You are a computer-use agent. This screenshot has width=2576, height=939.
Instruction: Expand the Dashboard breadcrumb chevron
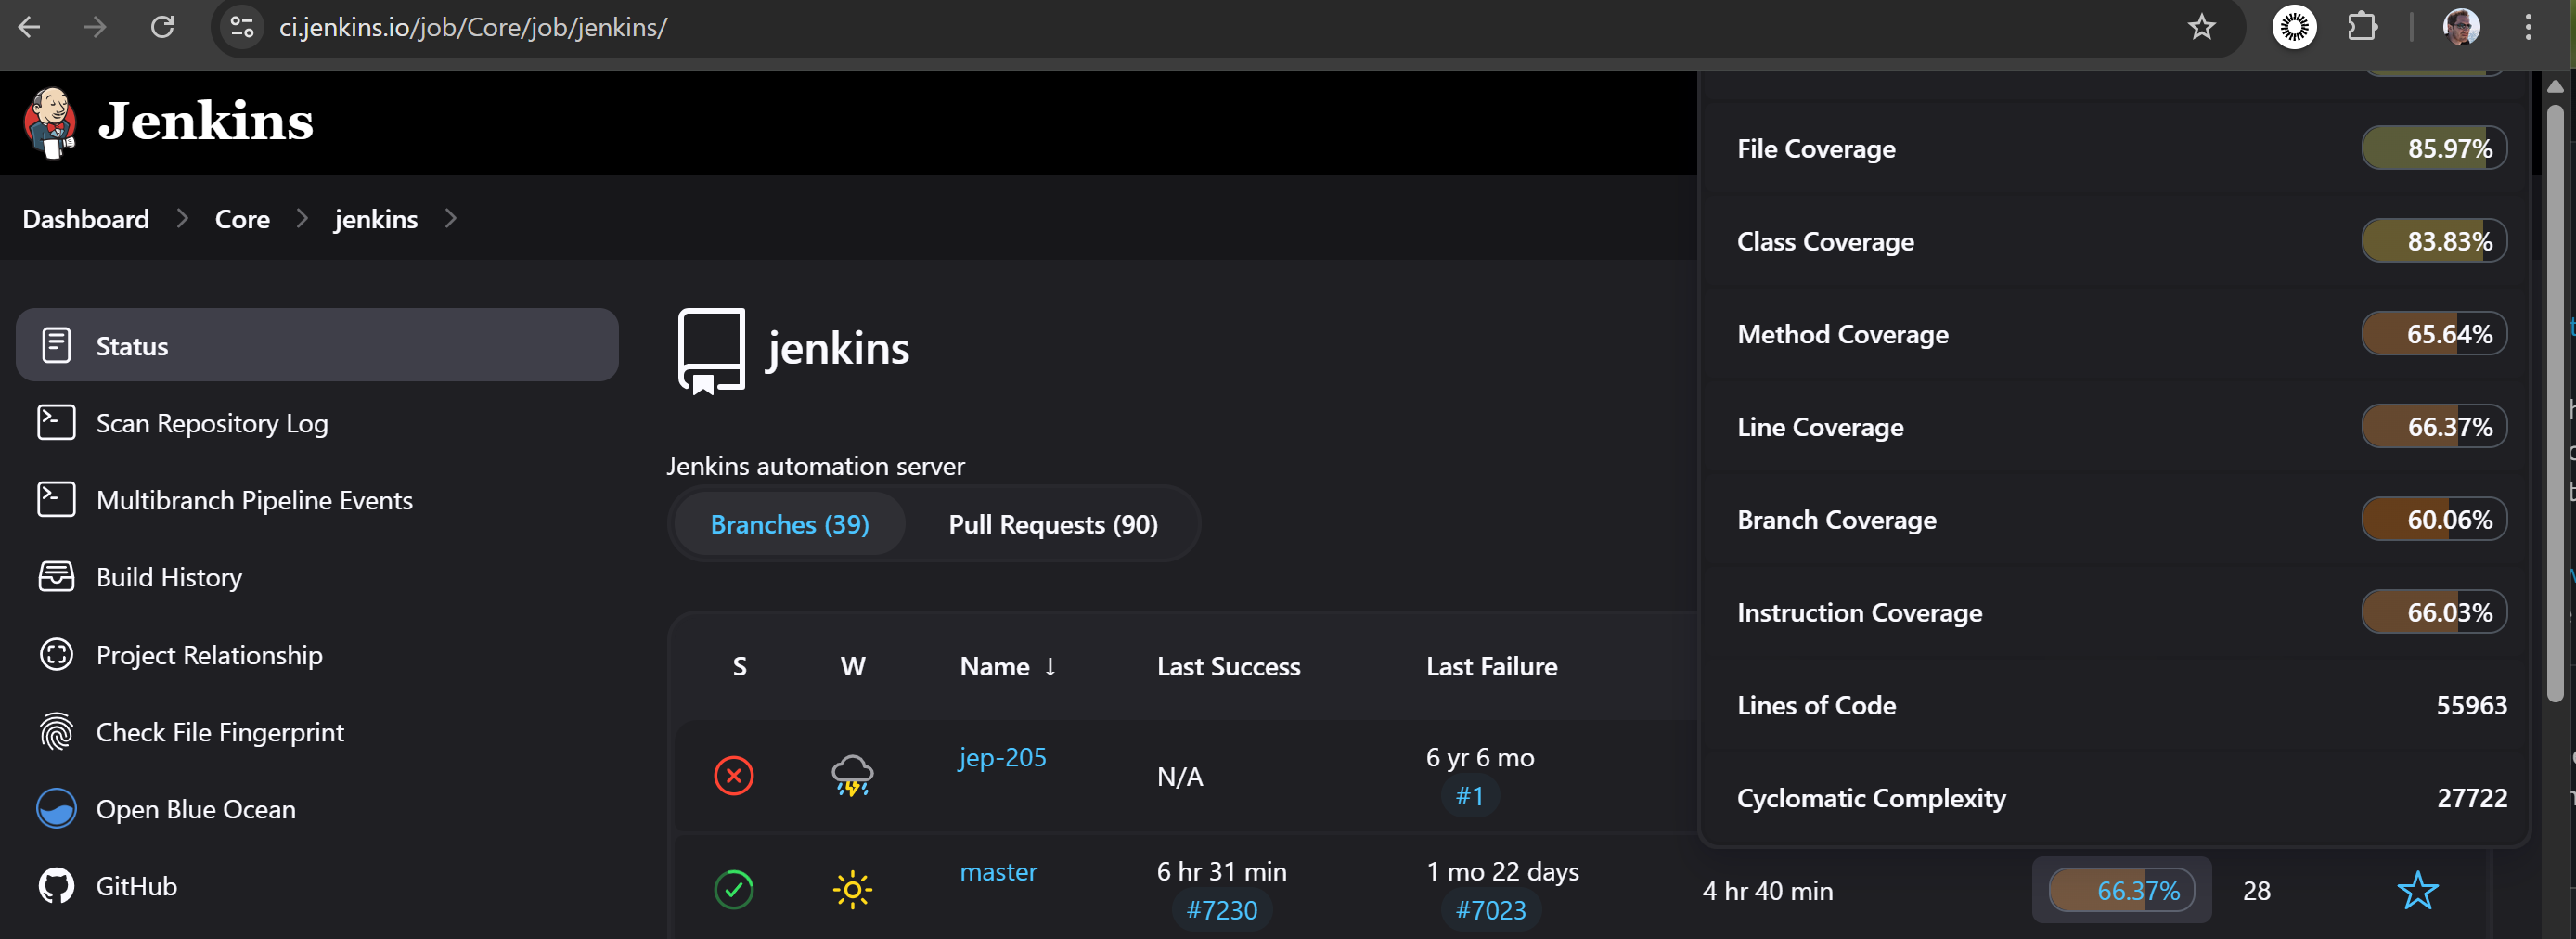point(182,218)
